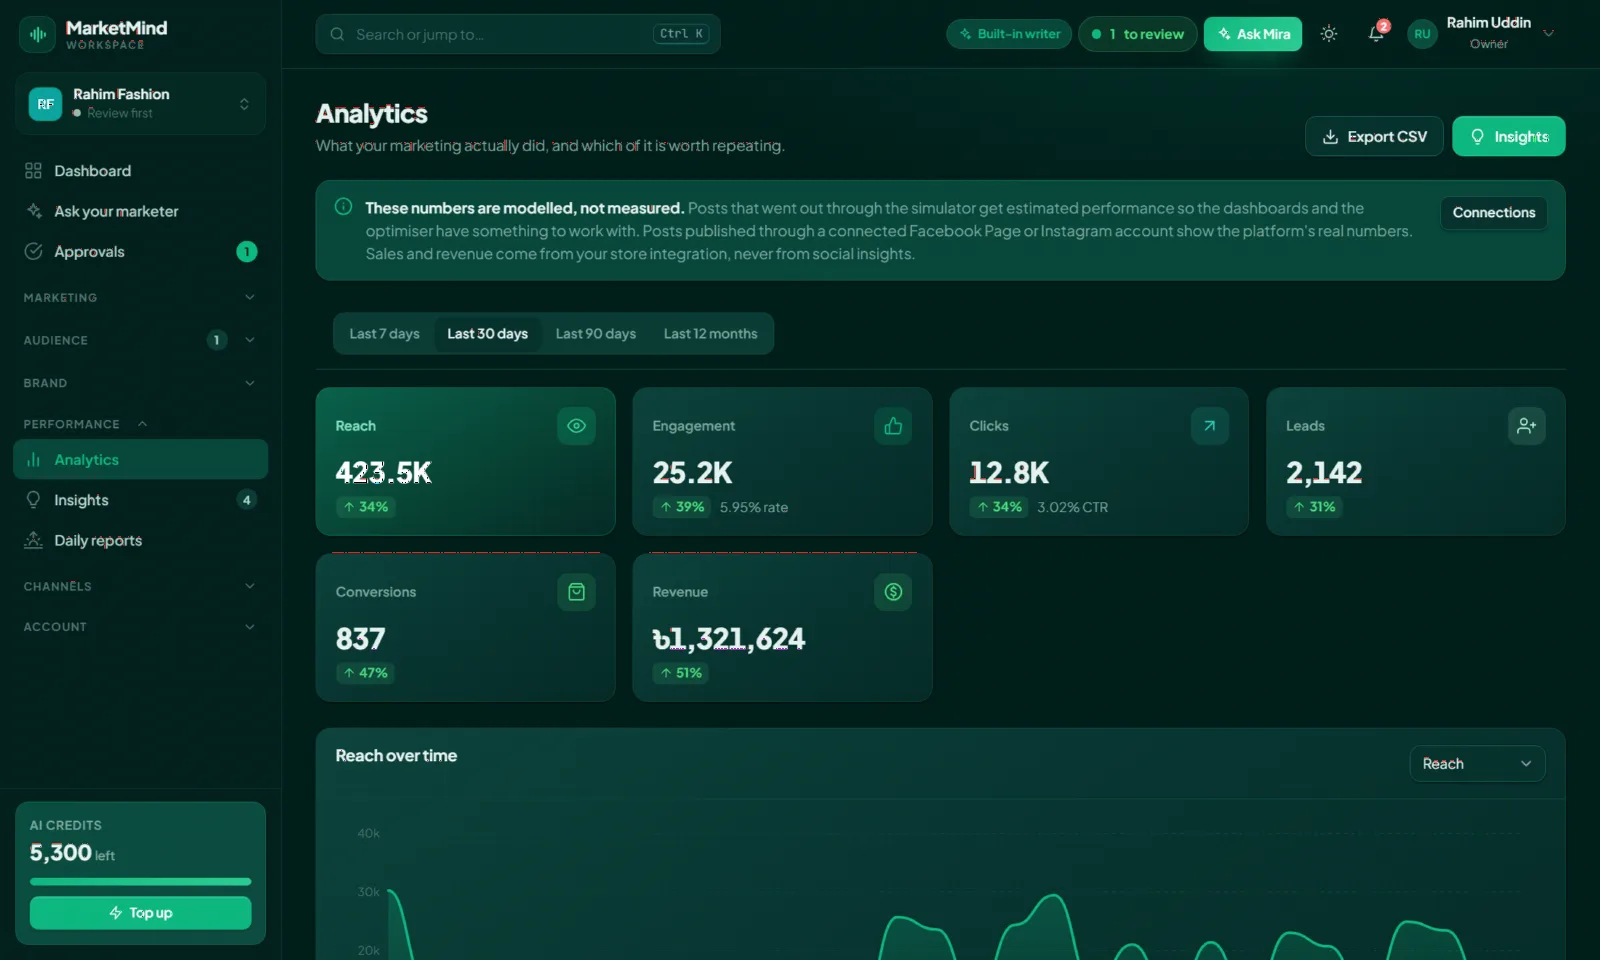Select the Analytics sidebar item
Viewport: 1600px width, 960px height.
[141, 460]
